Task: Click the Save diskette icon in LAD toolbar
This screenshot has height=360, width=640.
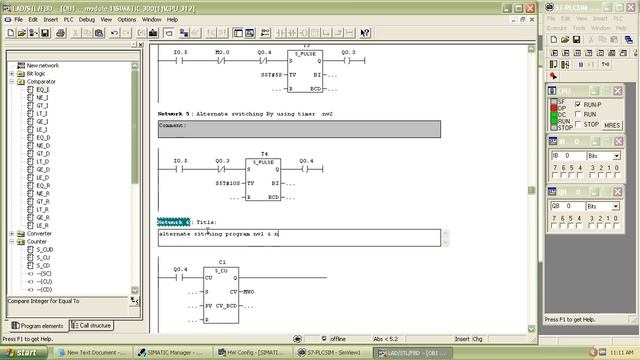Action: click(x=45, y=33)
